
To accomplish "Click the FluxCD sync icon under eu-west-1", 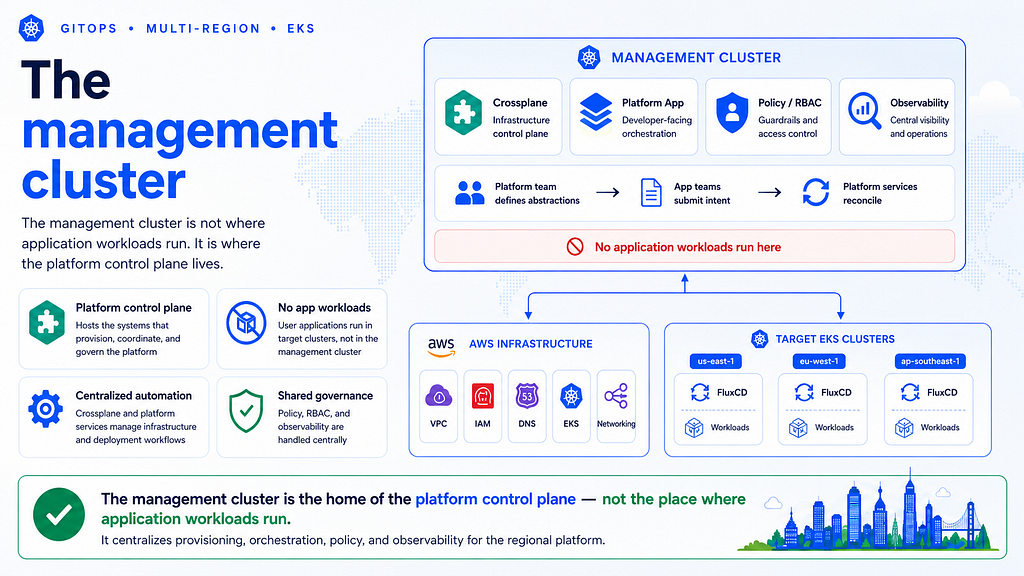I will [x=804, y=392].
